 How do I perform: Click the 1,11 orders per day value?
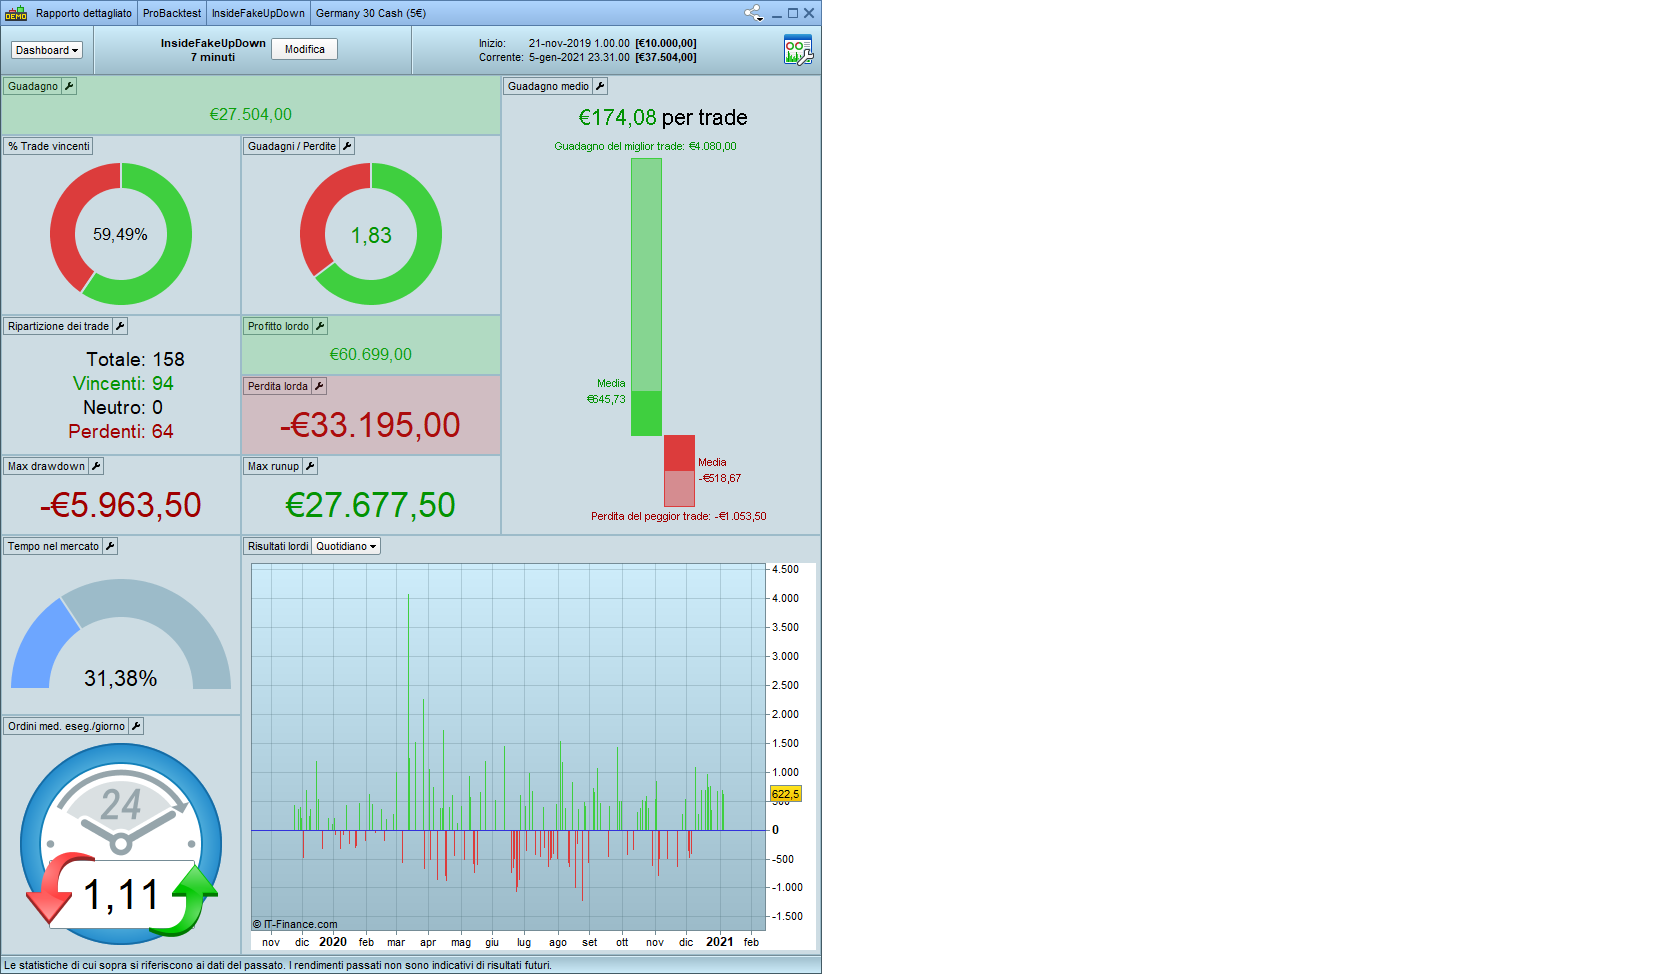[x=121, y=895]
